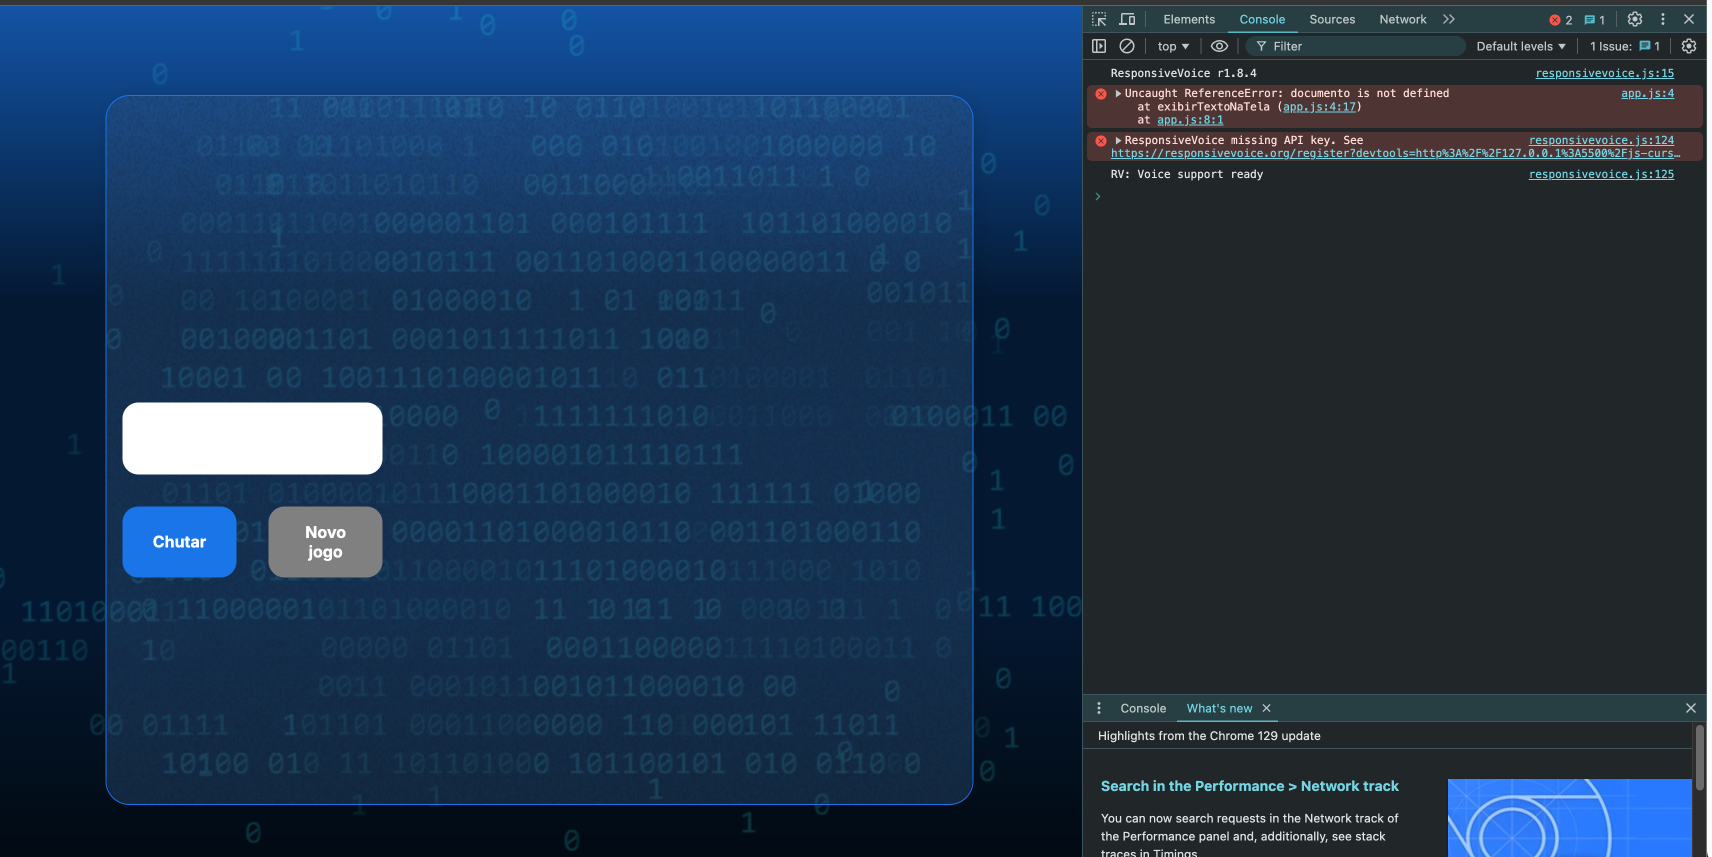The height and width of the screenshot is (857, 1712).
Task: Open DevTools settings gear
Action: click(1635, 19)
